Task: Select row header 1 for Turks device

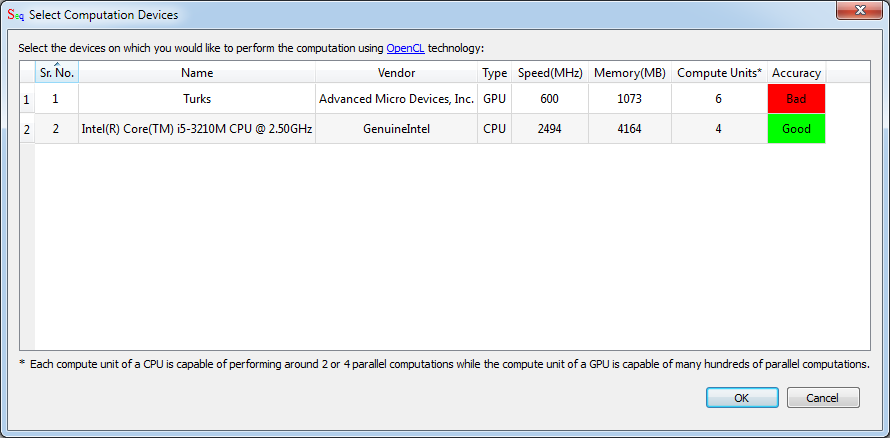Action: [27, 99]
